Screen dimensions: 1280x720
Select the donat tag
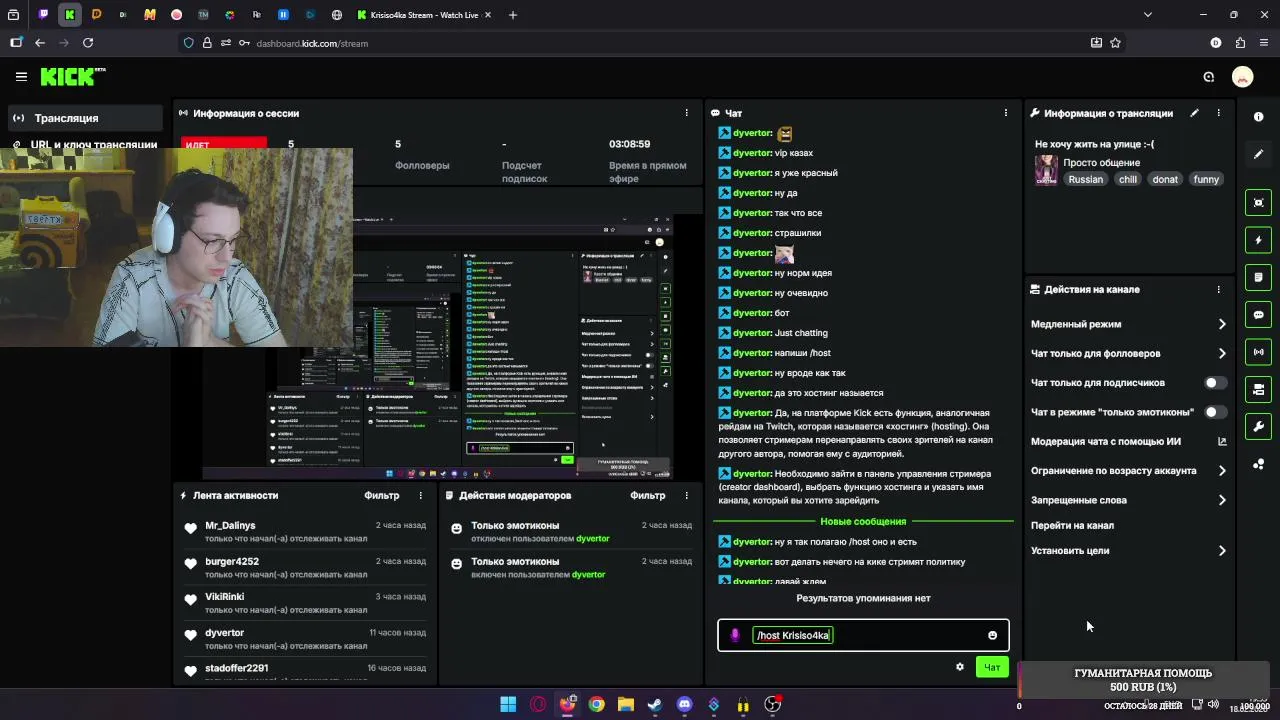[x=1165, y=179]
